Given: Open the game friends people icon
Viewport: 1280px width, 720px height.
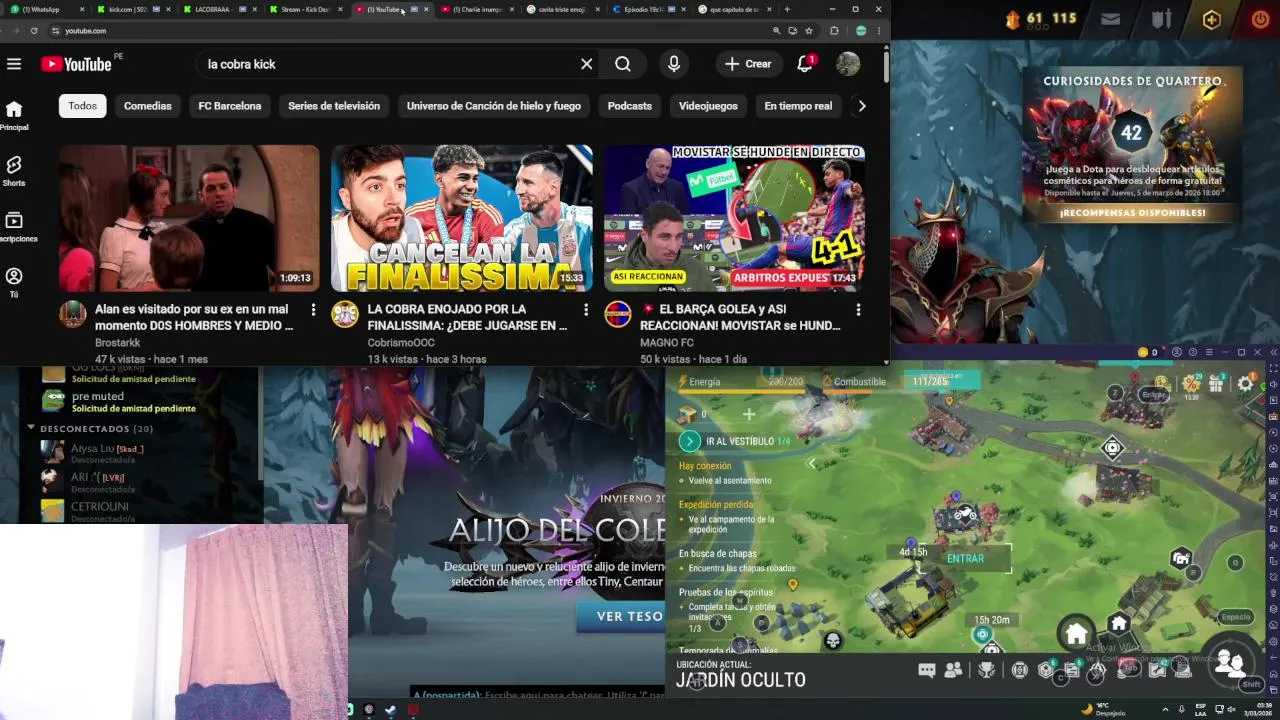Looking at the screenshot, I should tap(953, 670).
